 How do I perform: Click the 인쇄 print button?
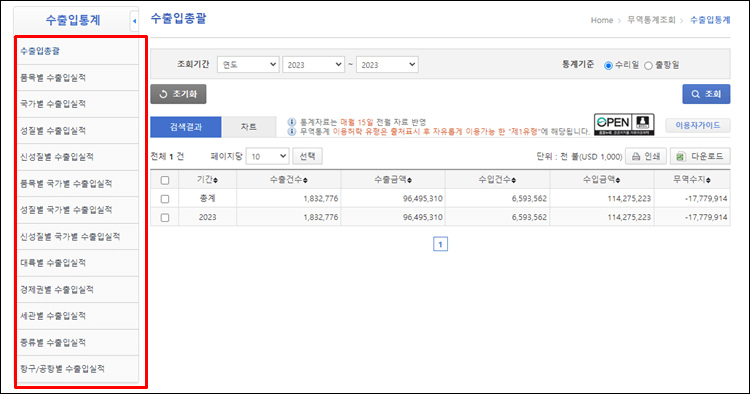pos(646,156)
